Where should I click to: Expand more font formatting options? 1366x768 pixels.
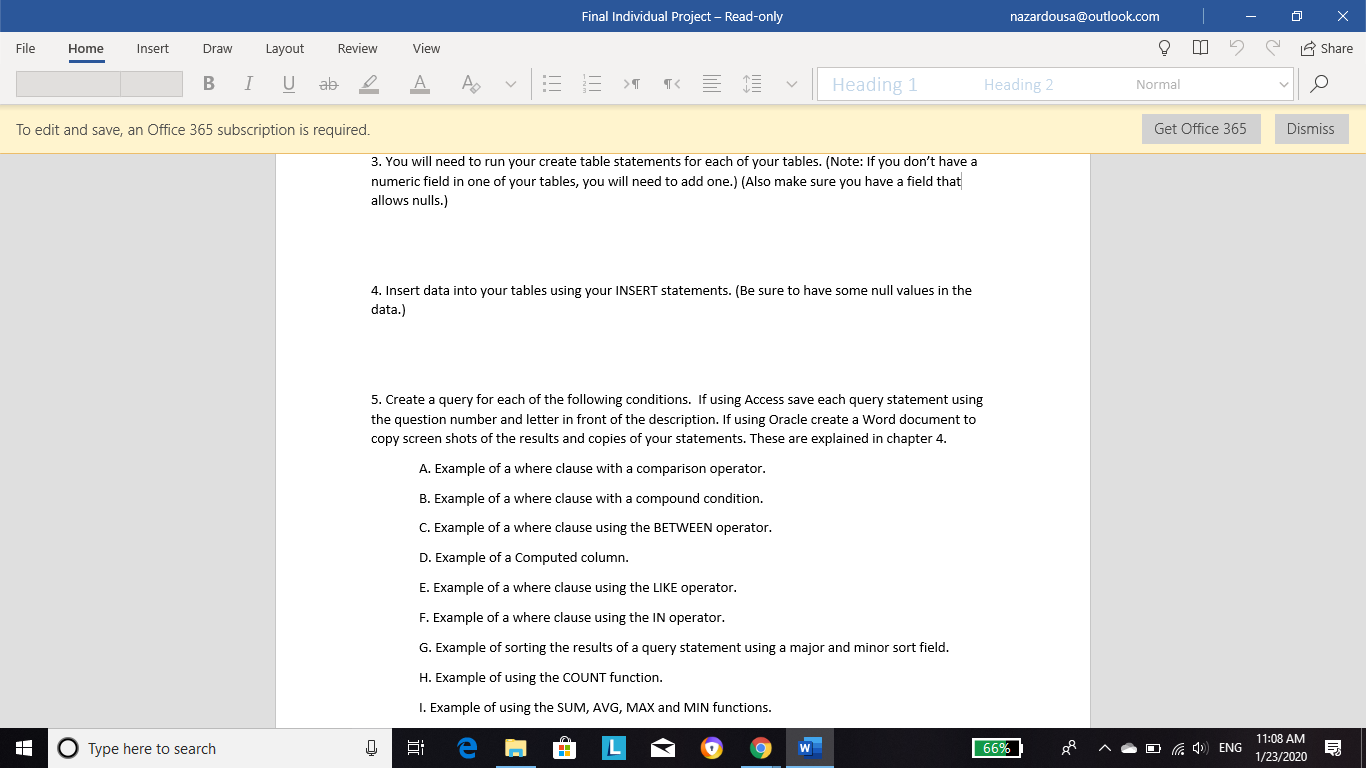[510, 84]
